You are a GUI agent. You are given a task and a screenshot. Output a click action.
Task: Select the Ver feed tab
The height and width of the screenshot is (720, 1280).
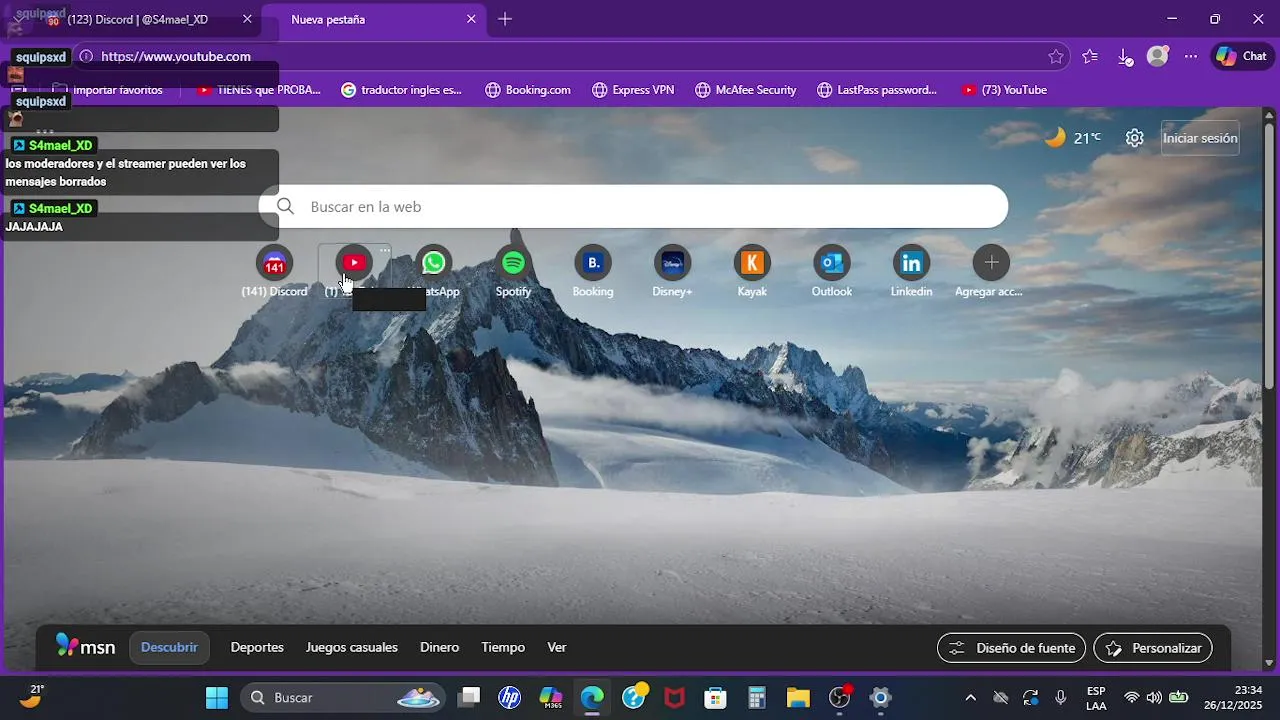[557, 647]
